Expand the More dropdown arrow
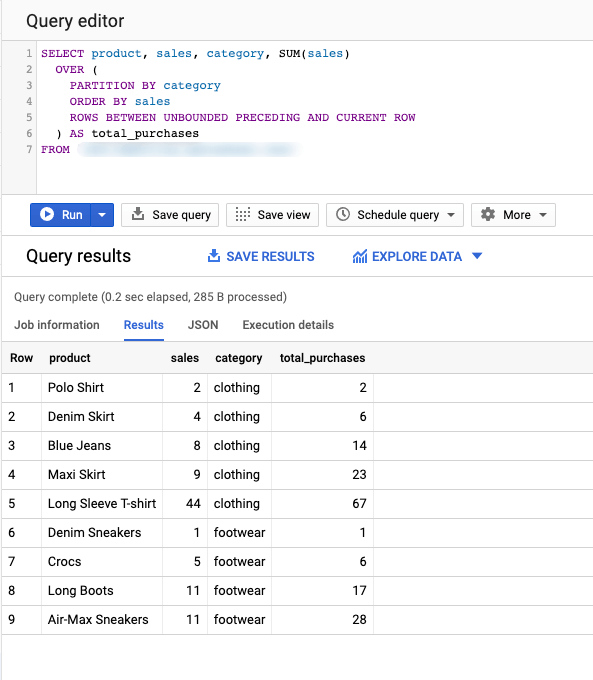This screenshot has width=593, height=680. click(543, 215)
